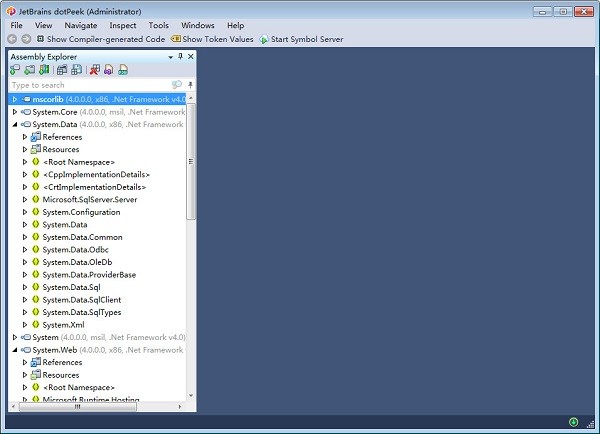Viewport: 600px width, 434px height.
Task: Click the scroll down arrow in Assembly Explorer
Action: (191, 396)
